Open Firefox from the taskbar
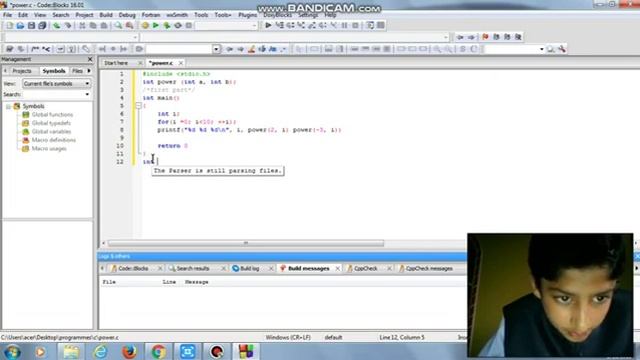This screenshot has height=360, width=640. [x=129, y=351]
